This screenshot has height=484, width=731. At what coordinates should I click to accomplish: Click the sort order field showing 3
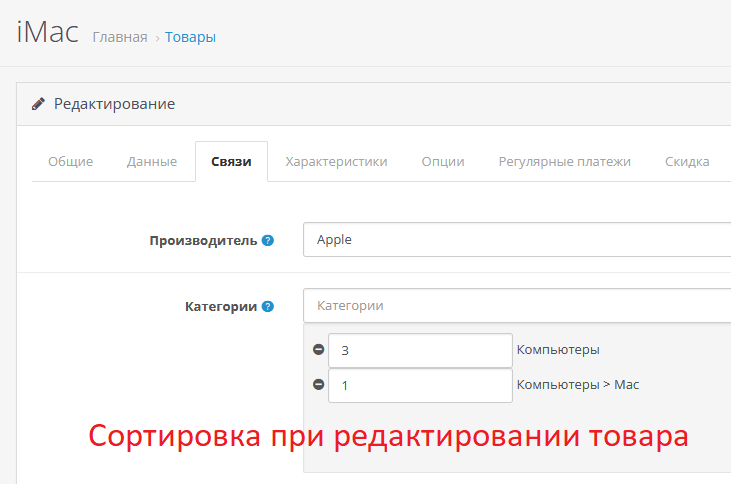(x=420, y=351)
